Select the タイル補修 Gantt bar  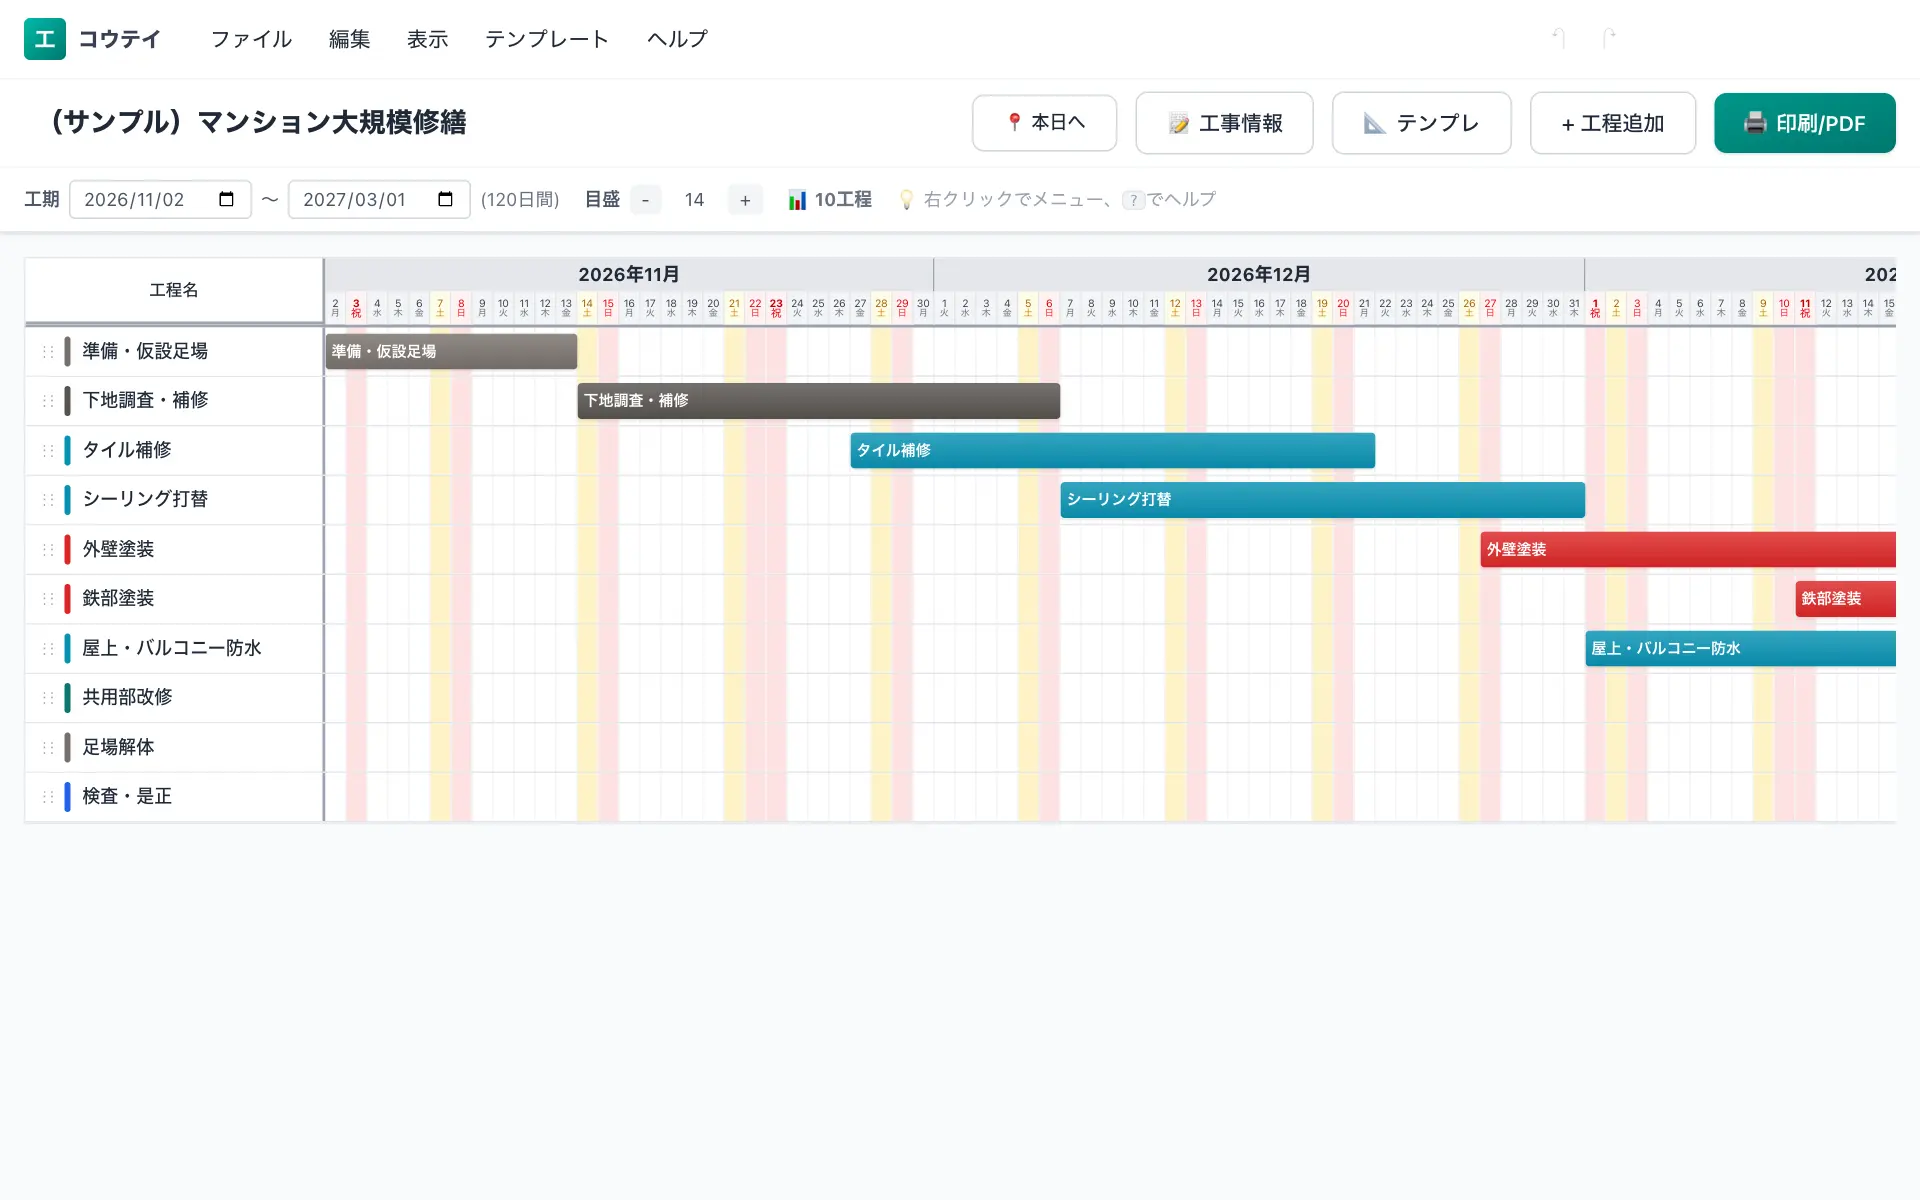click(x=1113, y=450)
